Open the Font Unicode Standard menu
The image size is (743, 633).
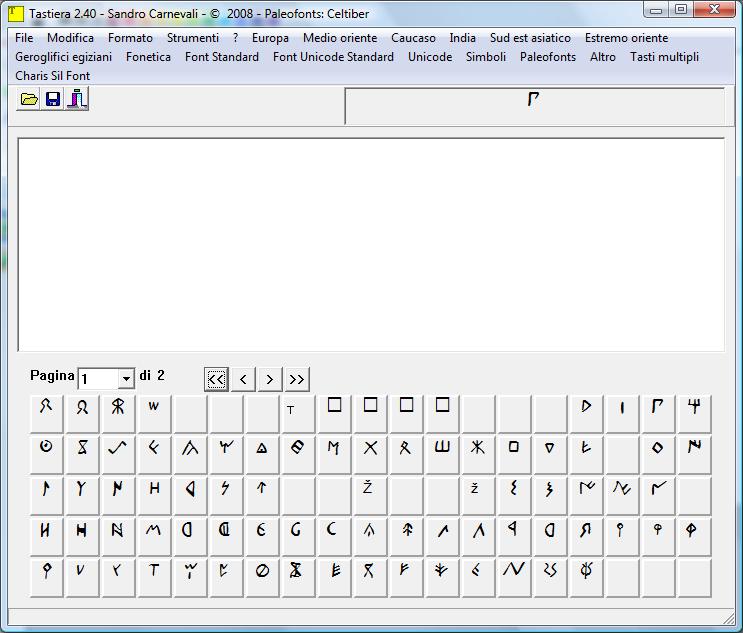click(333, 57)
